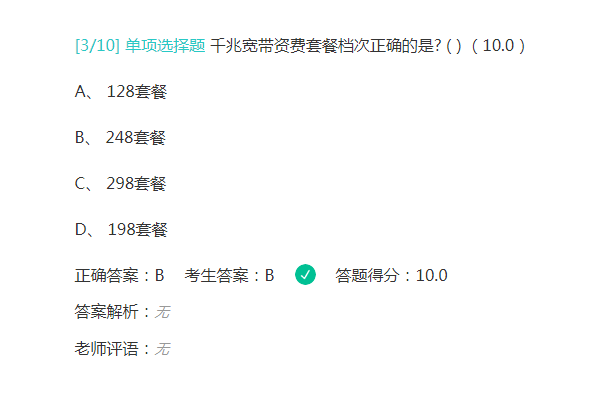The image size is (600, 400).
Task: Select option D 198套餐
Action: pos(121,229)
